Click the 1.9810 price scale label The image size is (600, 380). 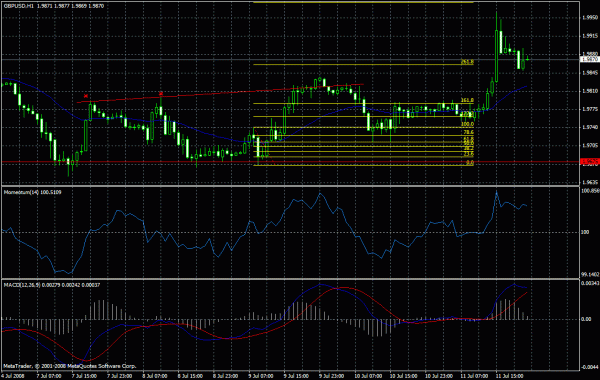coord(590,91)
